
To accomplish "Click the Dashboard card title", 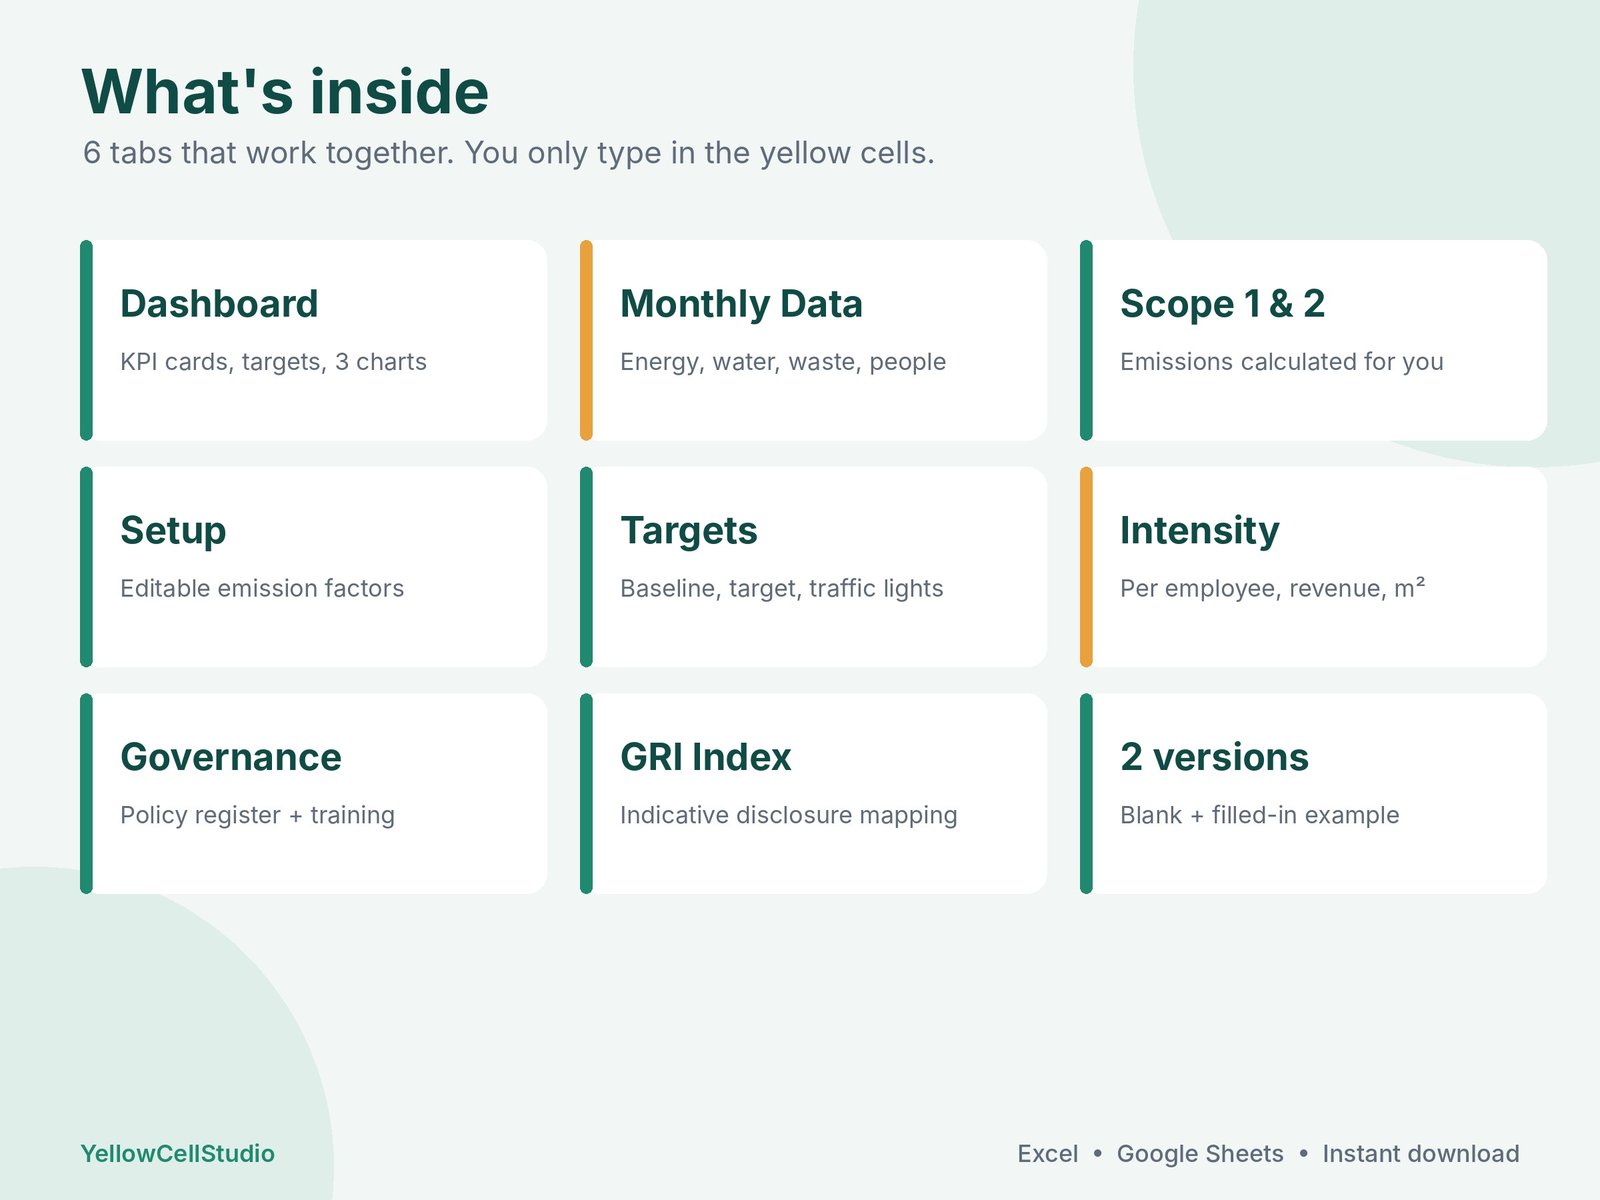I will [219, 304].
